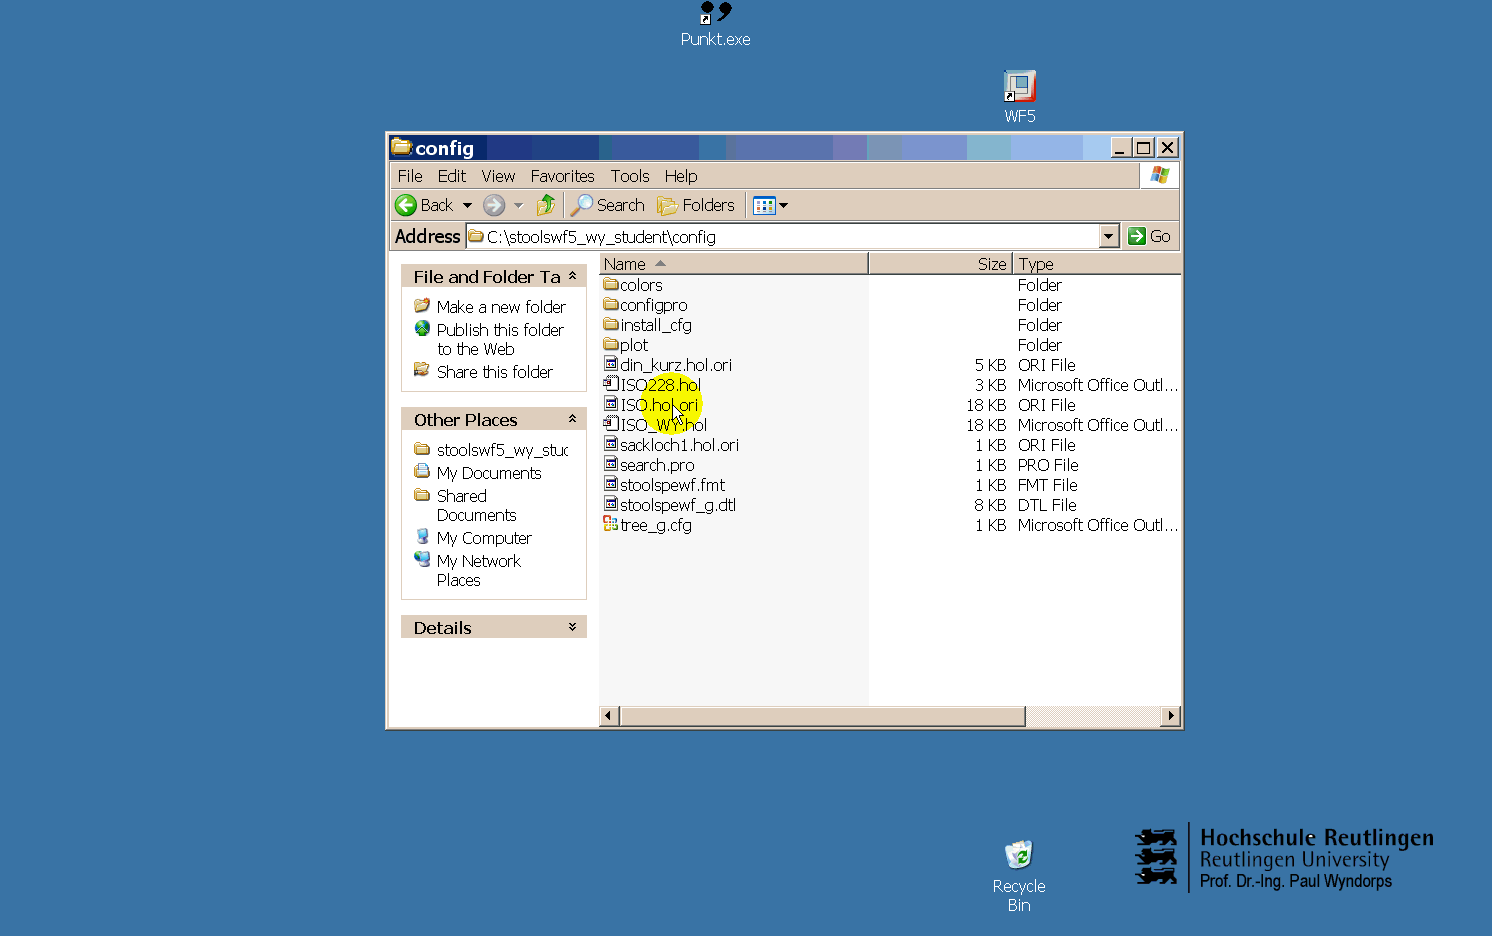Select ISO.hol.ori file icon
1492x936 pixels.
pyautogui.click(x=611, y=404)
